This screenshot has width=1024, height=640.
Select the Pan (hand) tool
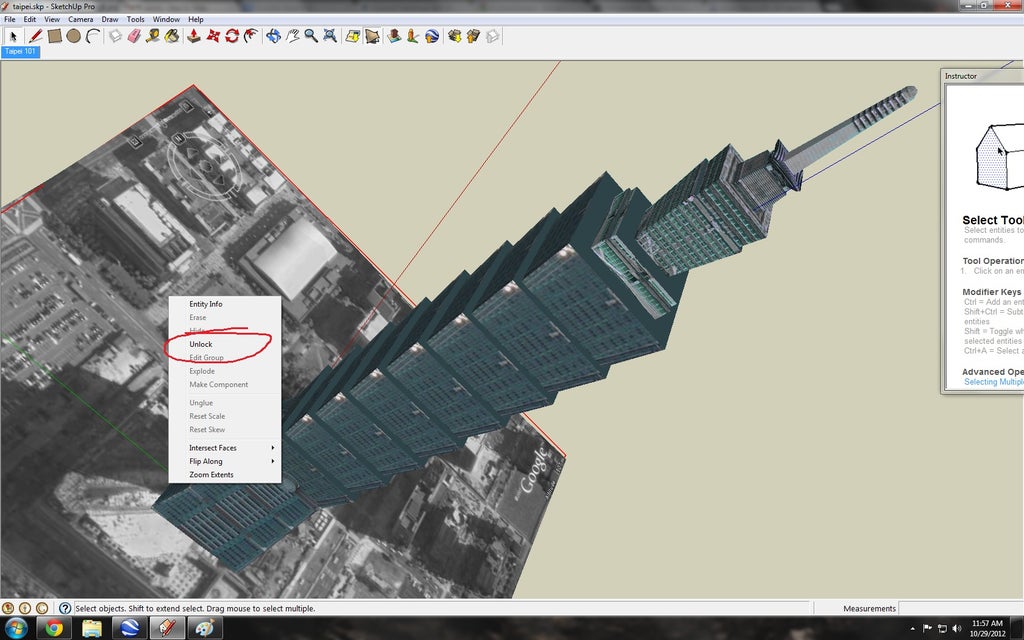292,36
